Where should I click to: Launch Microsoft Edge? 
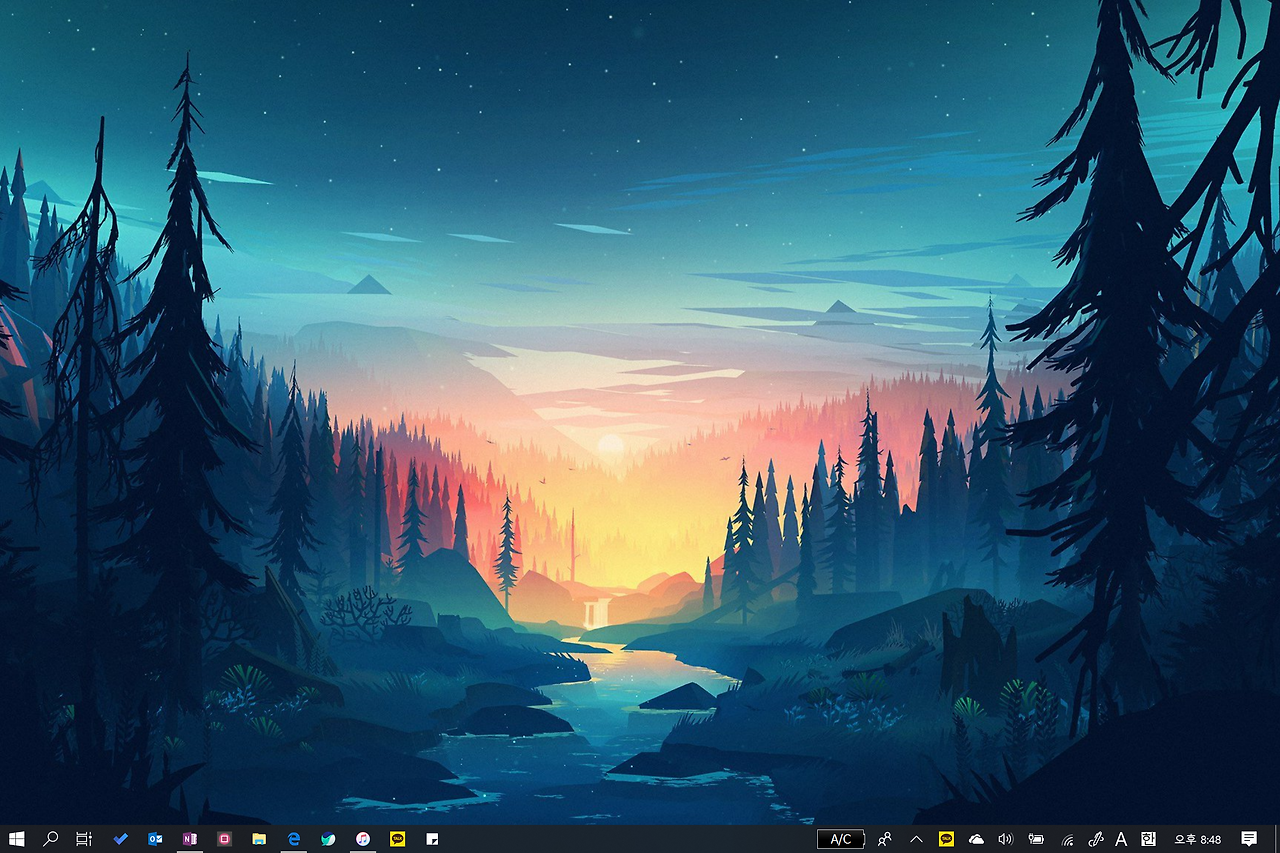295,839
